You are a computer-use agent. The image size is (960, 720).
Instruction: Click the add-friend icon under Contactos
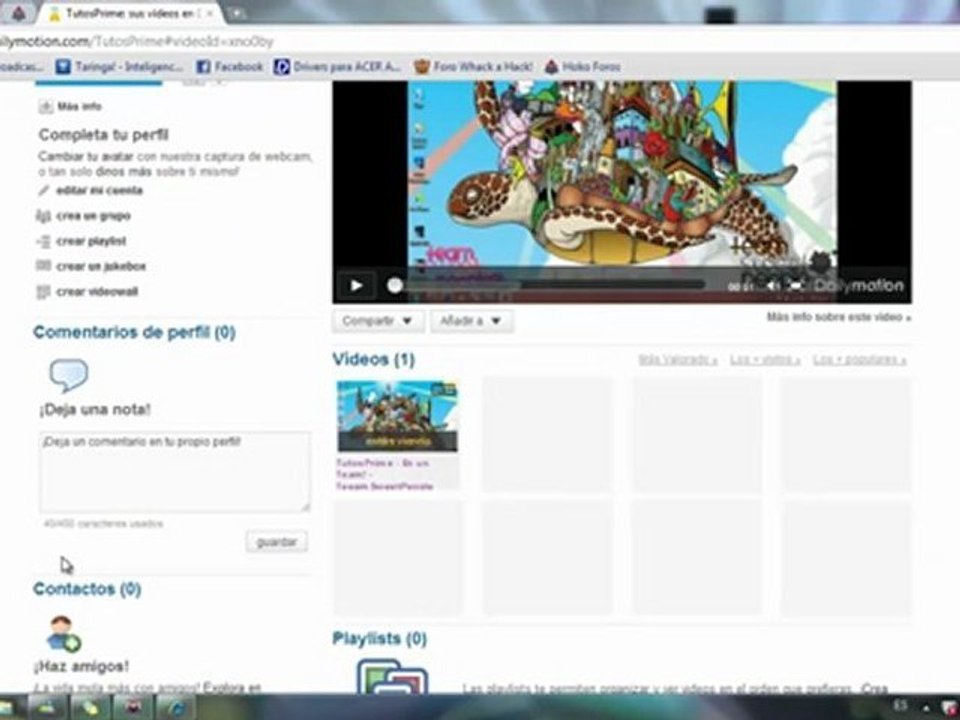coord(64,634)
